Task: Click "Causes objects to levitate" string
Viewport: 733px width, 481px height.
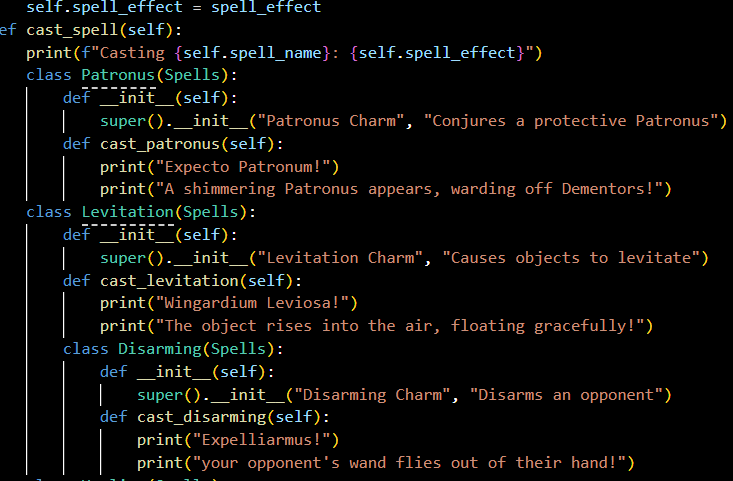Action: tap(573, 258)
